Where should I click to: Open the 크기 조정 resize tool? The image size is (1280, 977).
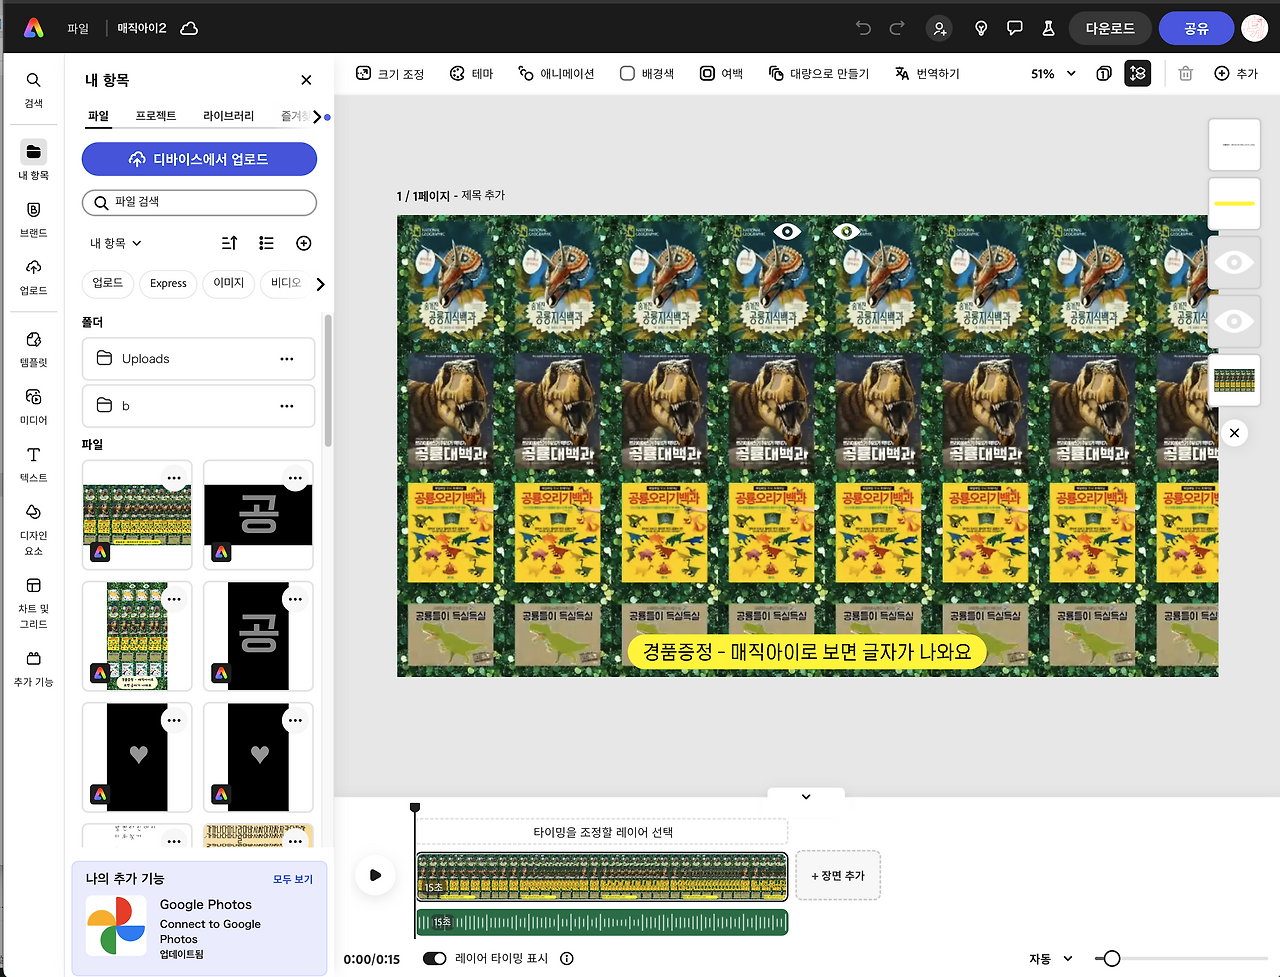[x=390, y=73]
